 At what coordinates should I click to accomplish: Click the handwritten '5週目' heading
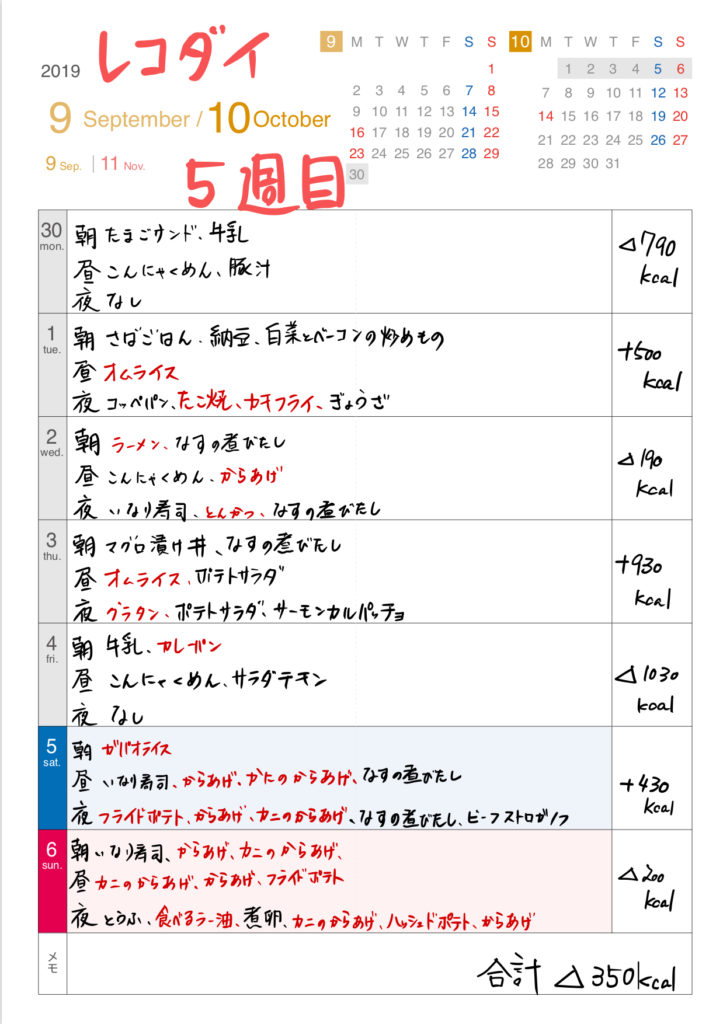(265, 185)
